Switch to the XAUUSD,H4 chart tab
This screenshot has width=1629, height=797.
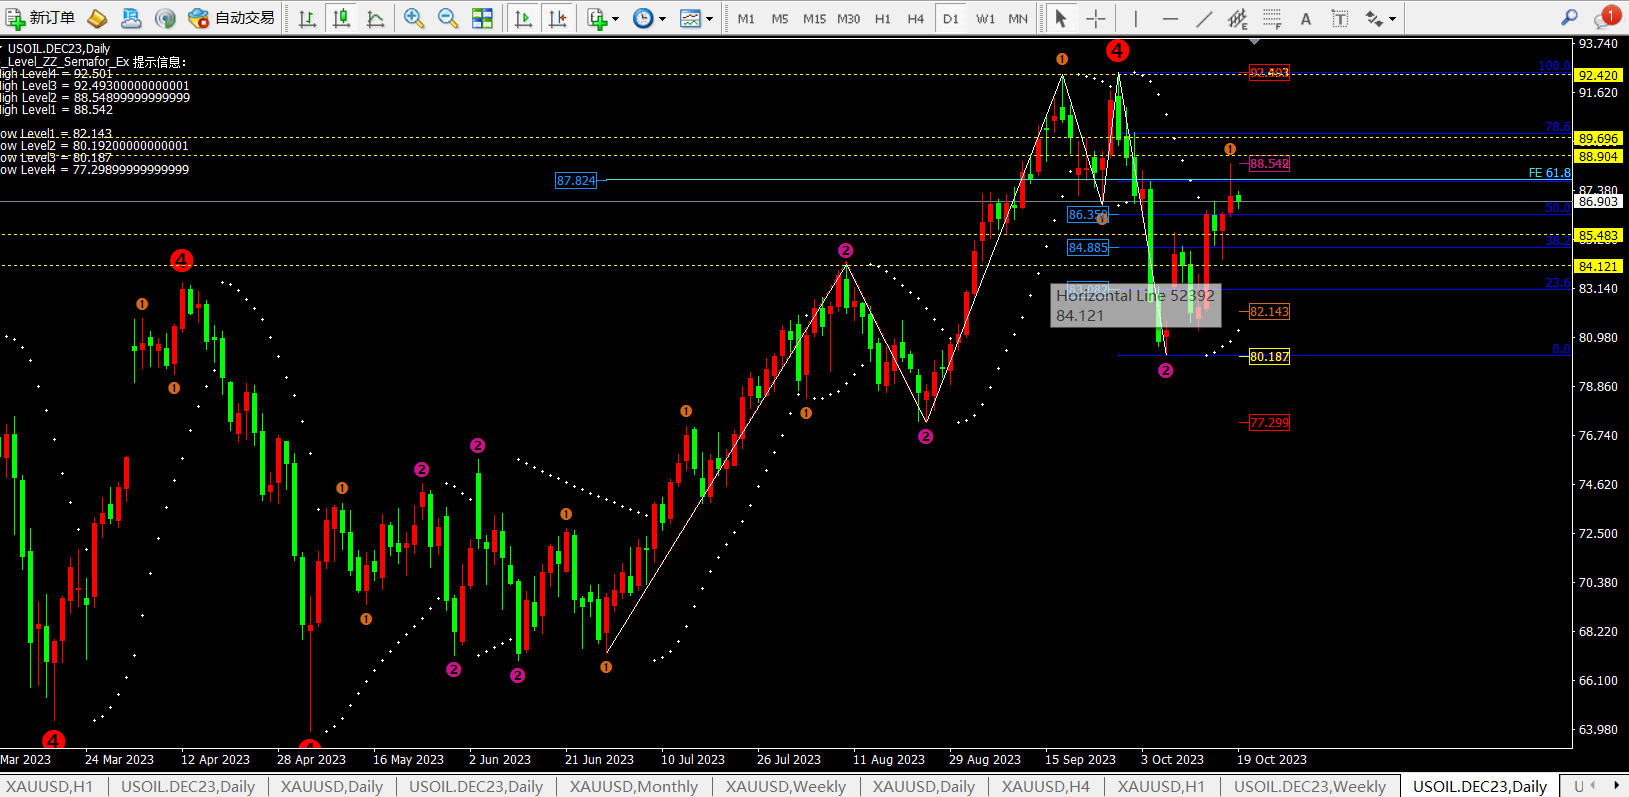point(1046,786)
